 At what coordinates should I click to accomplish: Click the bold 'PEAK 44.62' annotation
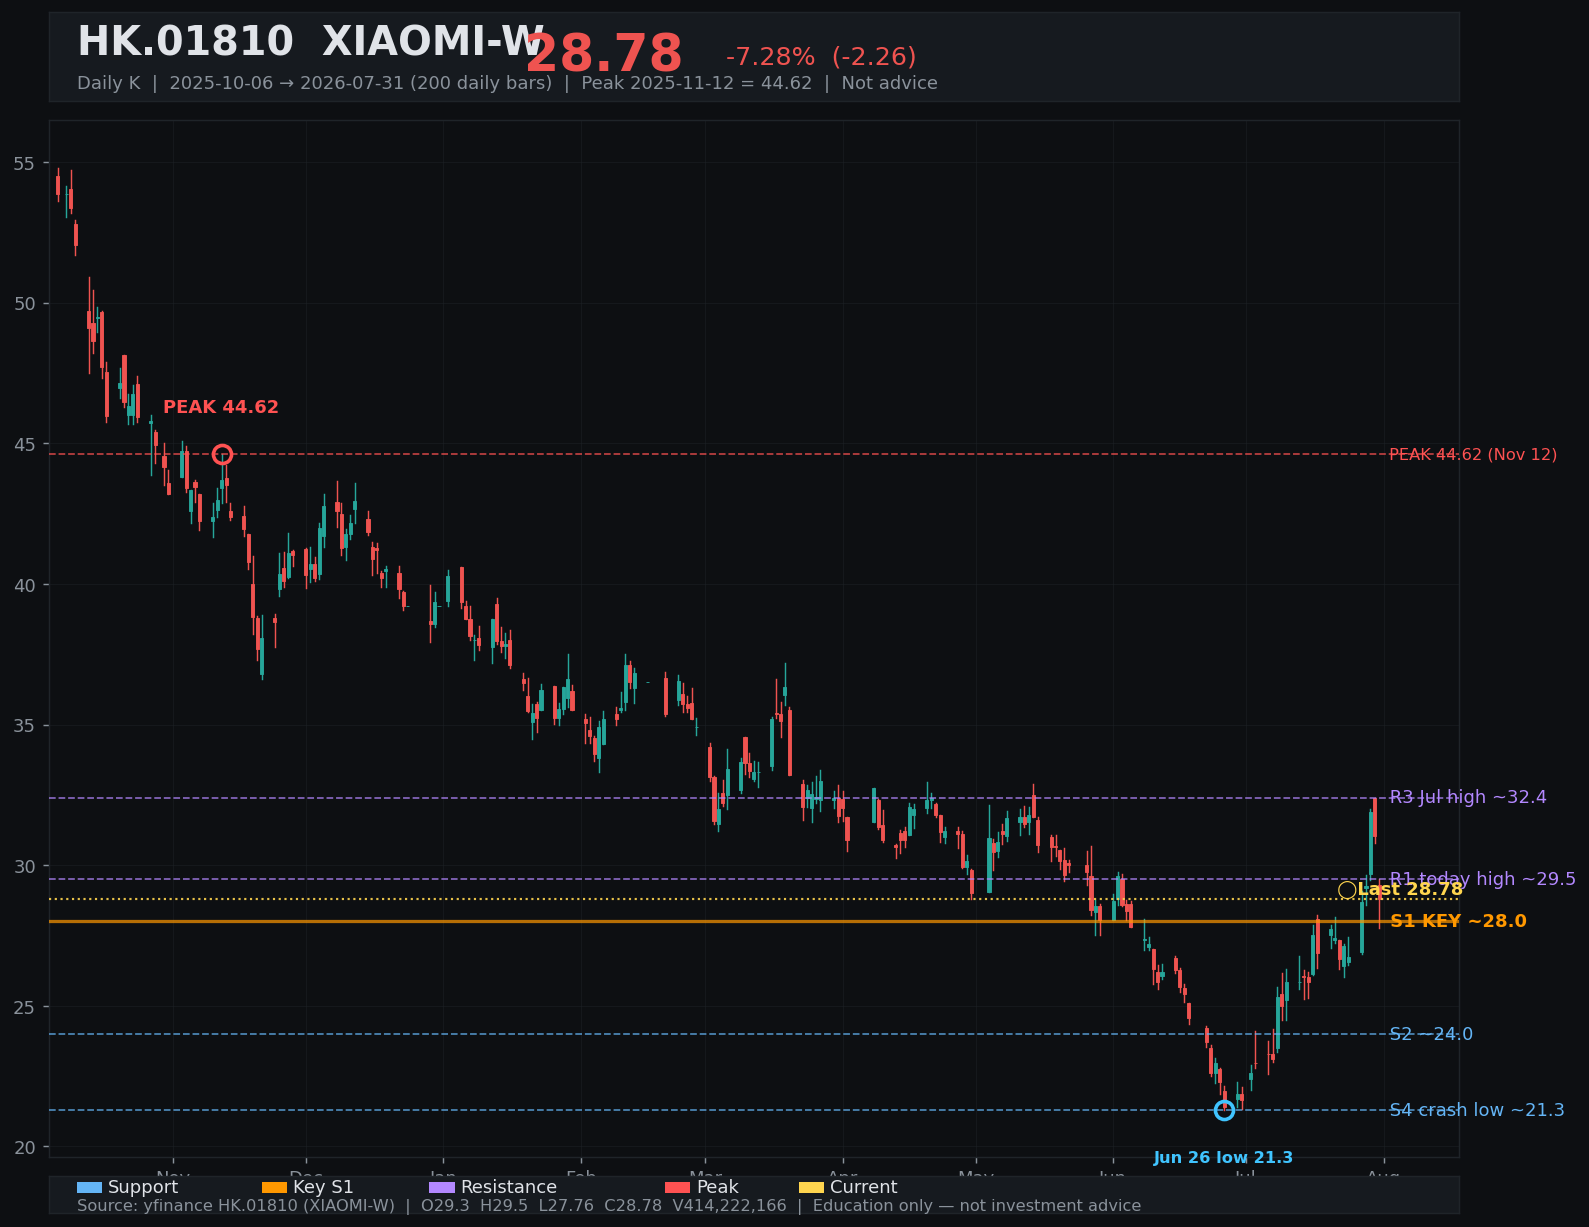click(221, 407)
